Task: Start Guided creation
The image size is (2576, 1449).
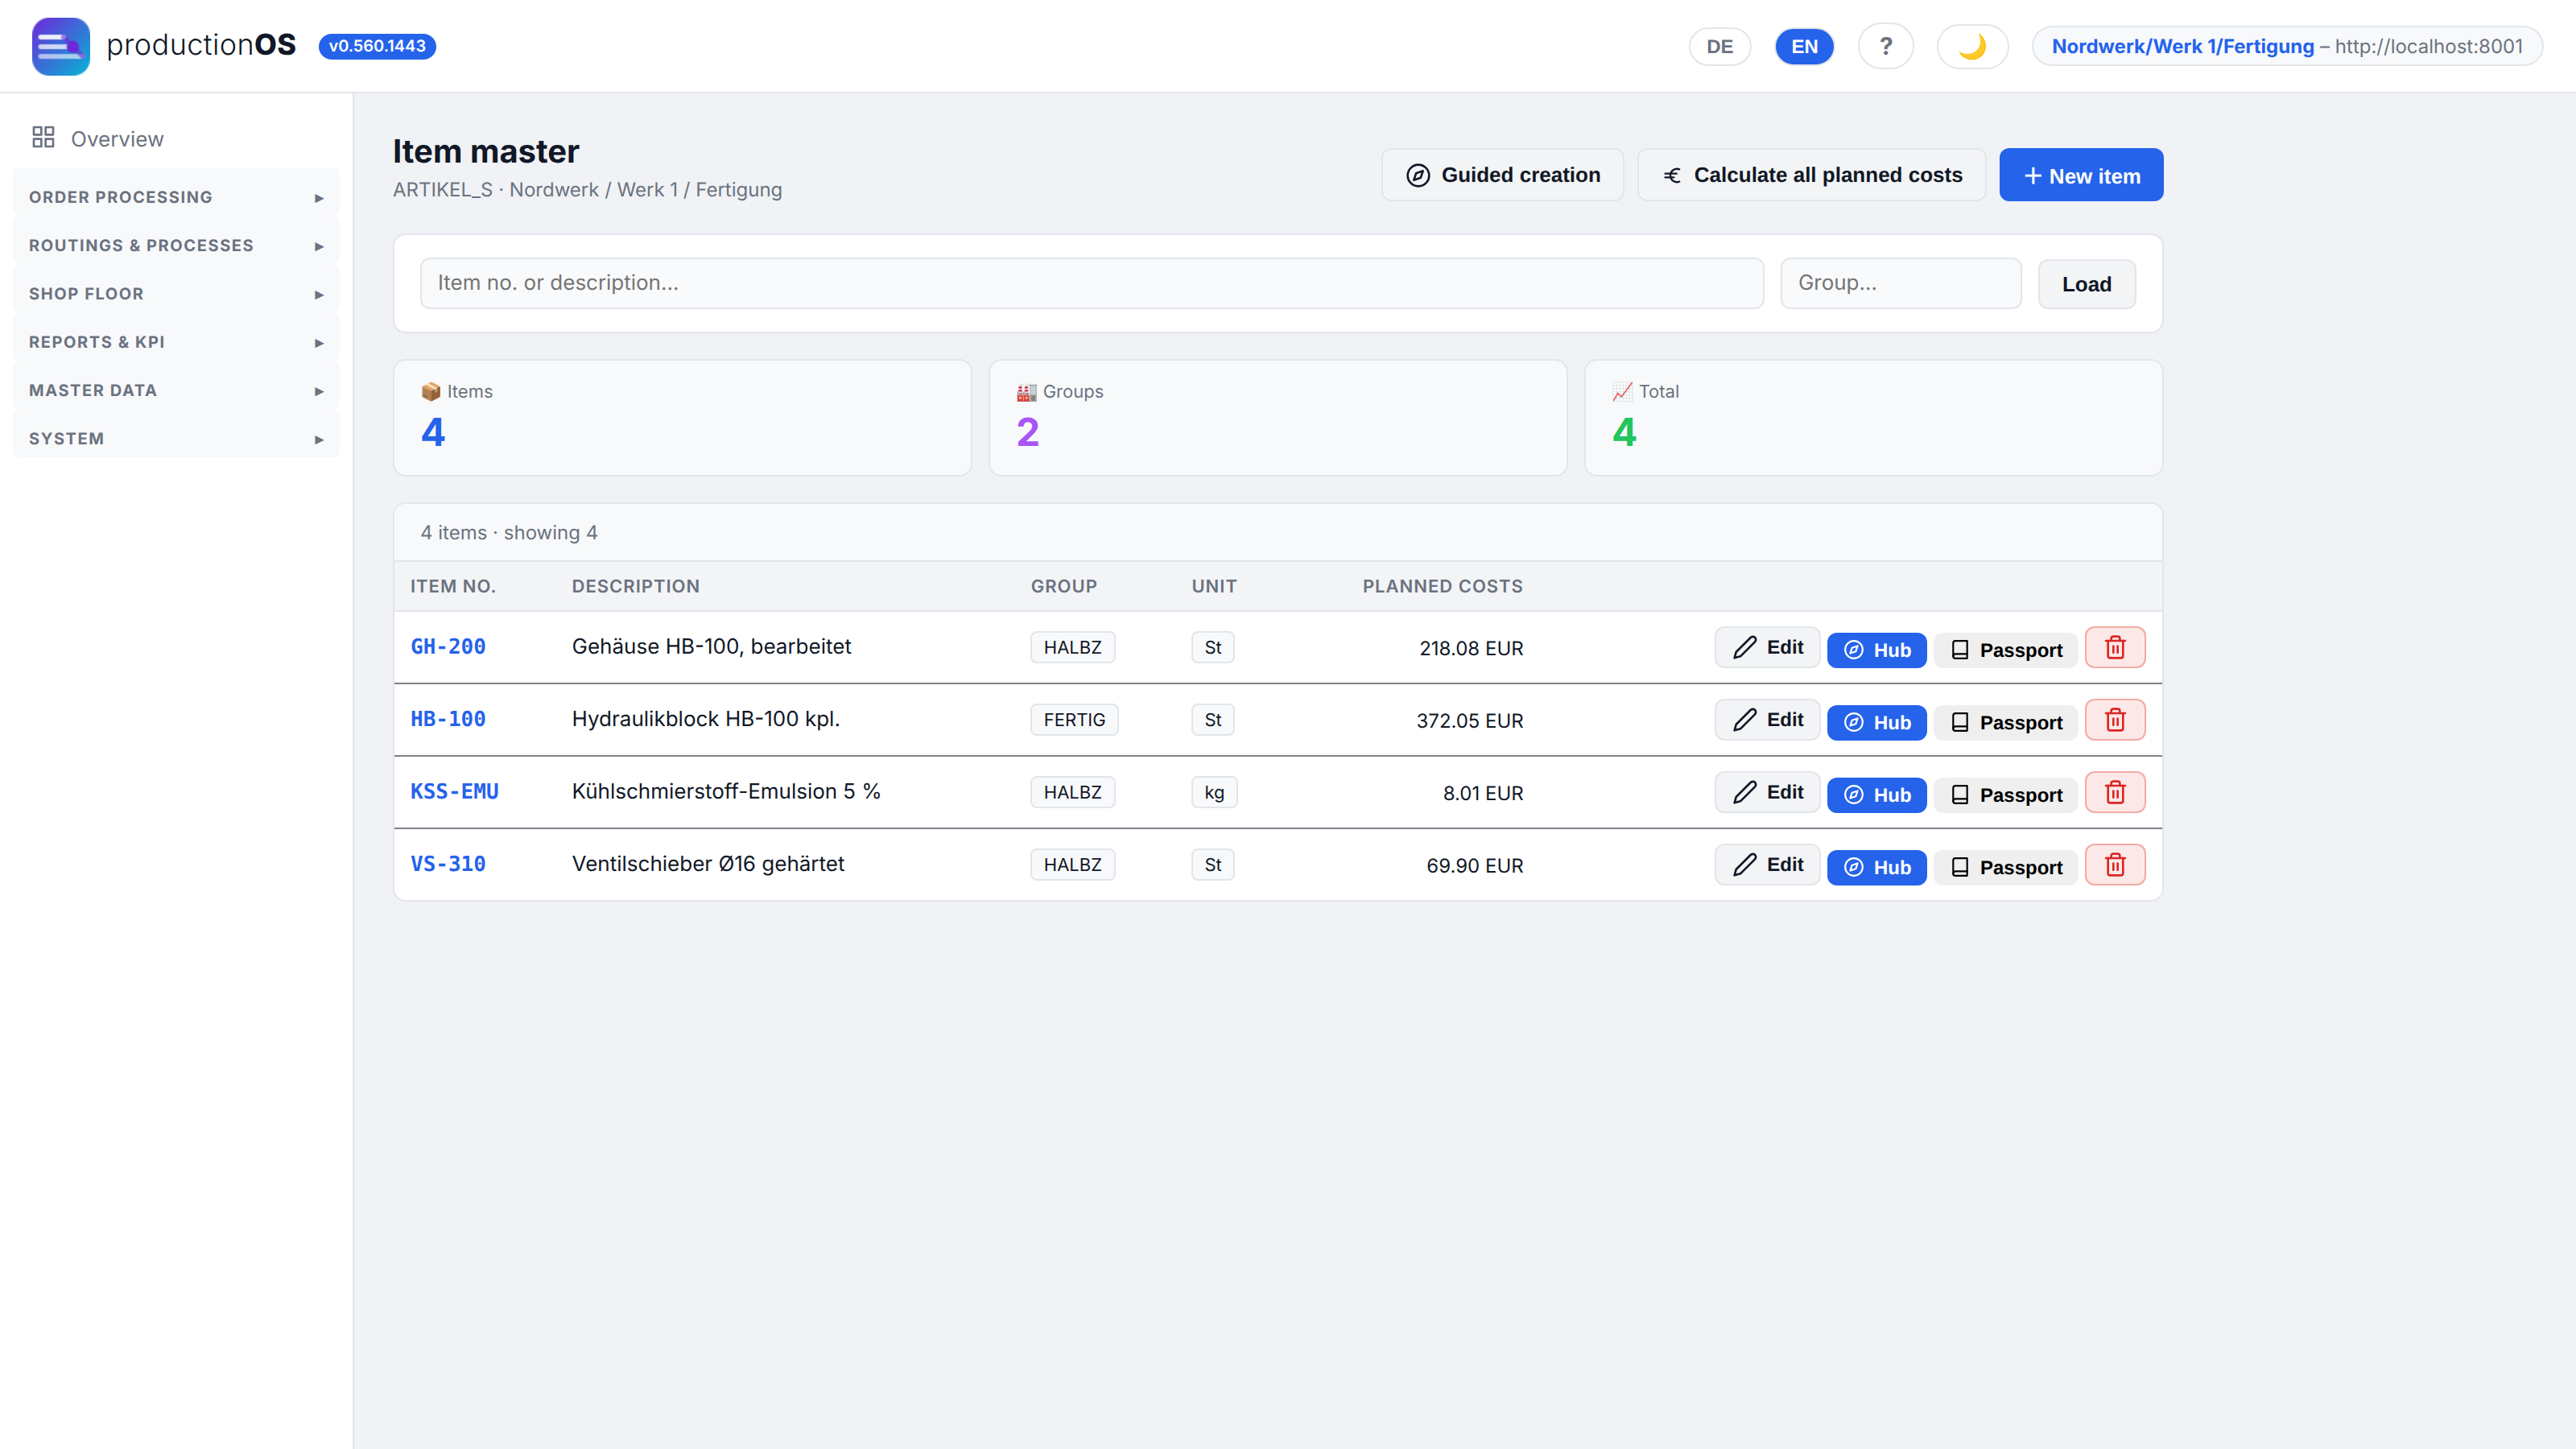Action: click(1503, 175)
